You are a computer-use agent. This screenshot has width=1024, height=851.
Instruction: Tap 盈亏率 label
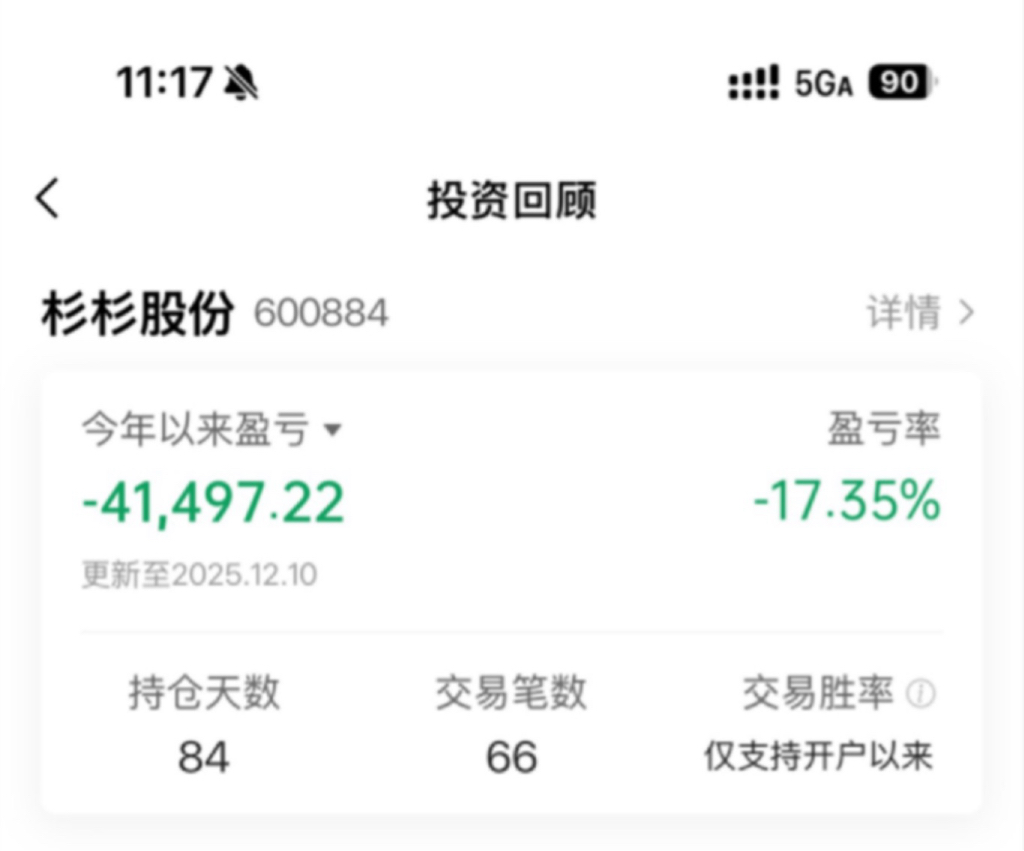pyautogui.click(x=884, y=429)
